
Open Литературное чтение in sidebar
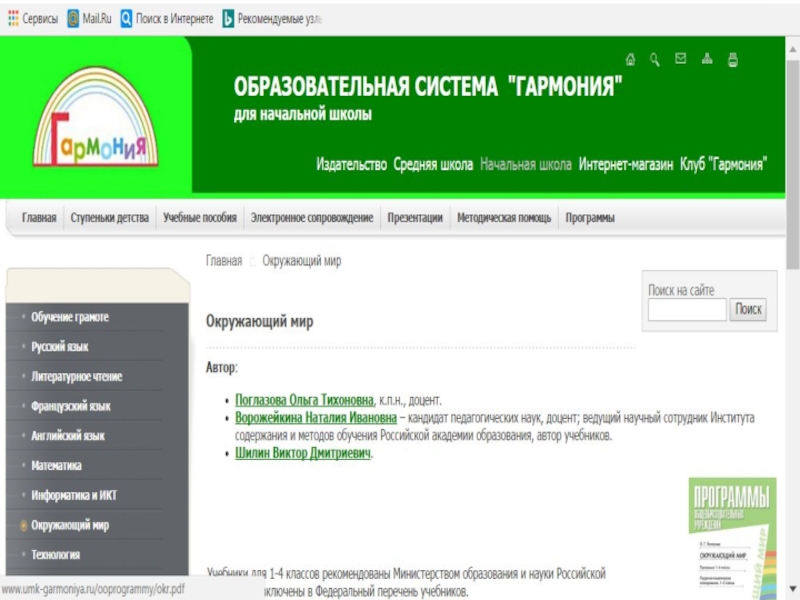(x=77, y=377)
